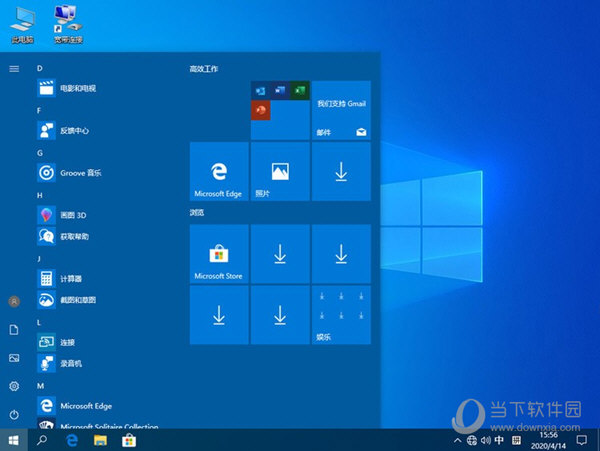
Task: Open 连接 app in list
Action: (103, 342)
